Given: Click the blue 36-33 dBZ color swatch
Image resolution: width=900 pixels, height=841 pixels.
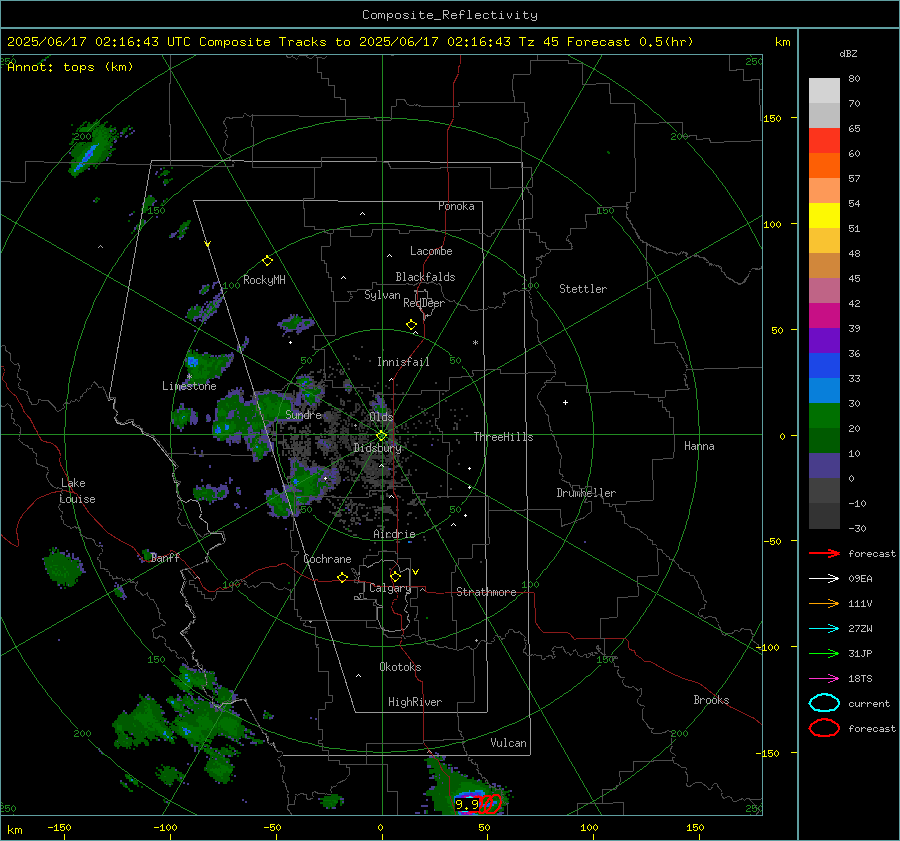Looking at the screenshot, I should pyautogui.click(x=824, y=366).
